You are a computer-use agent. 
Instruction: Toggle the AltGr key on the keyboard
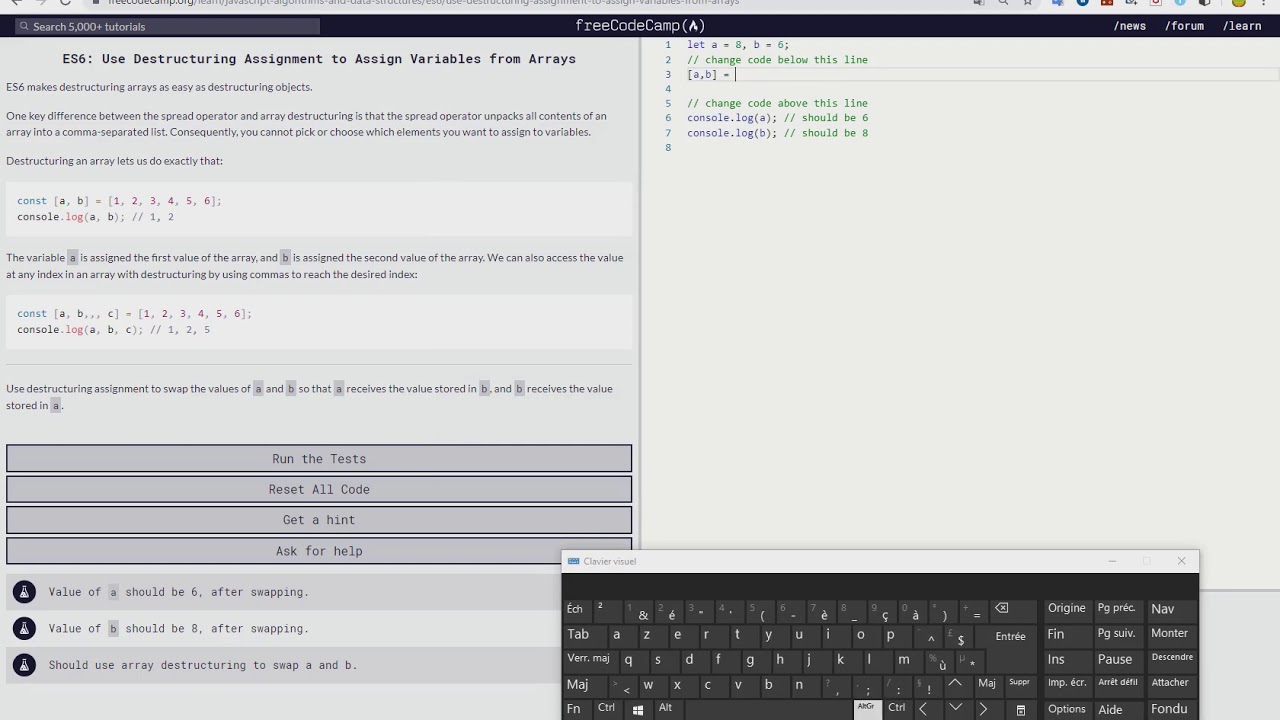pyautogui.click(x=866, y=707)
